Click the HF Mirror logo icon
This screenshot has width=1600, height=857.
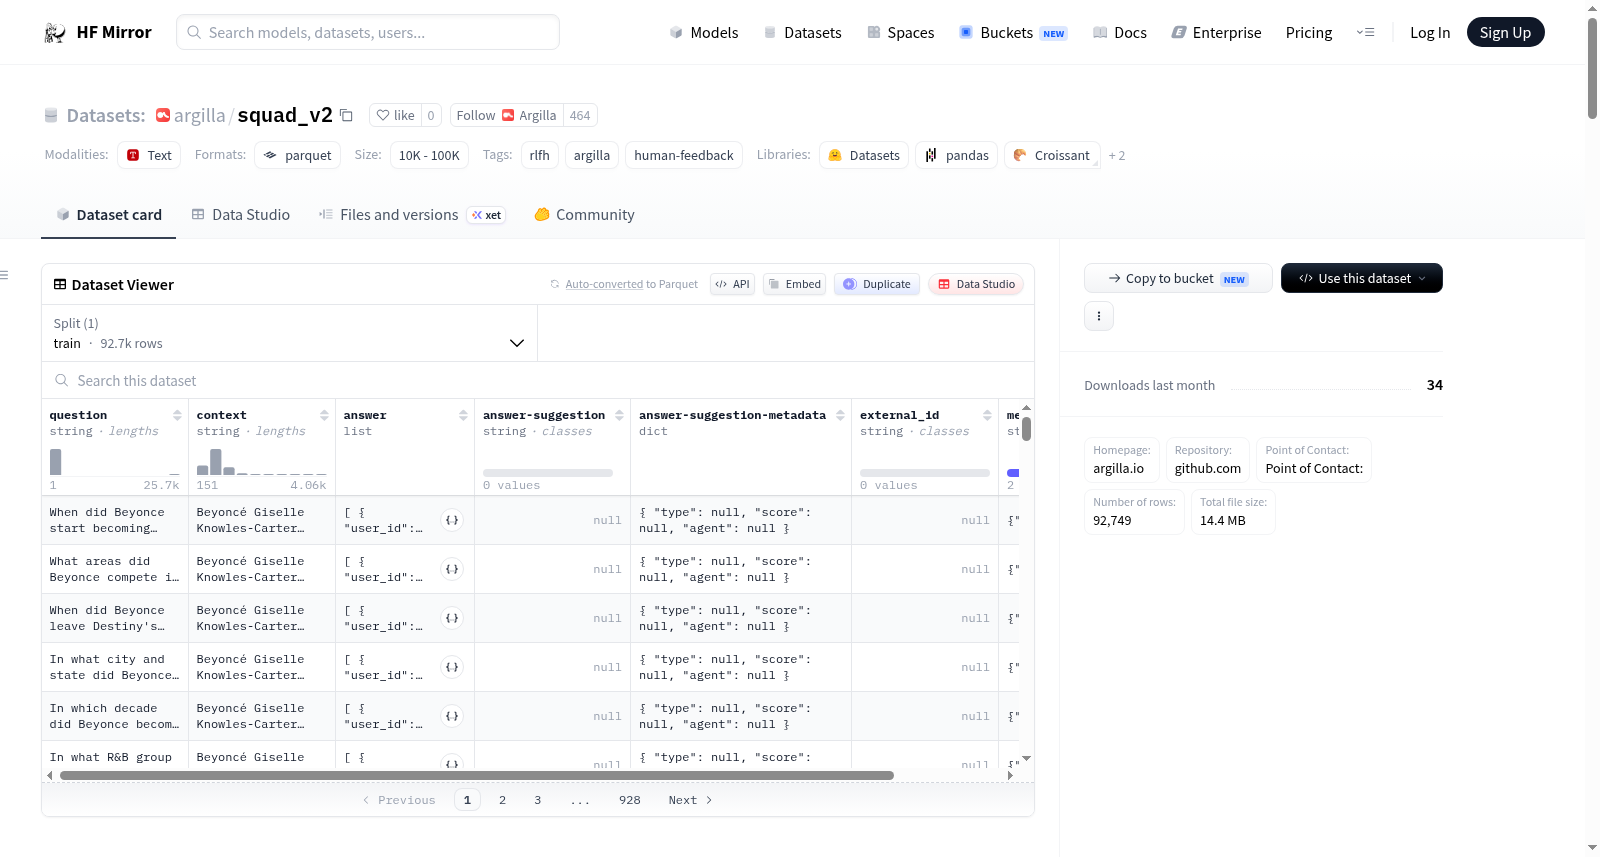(55, 33)
